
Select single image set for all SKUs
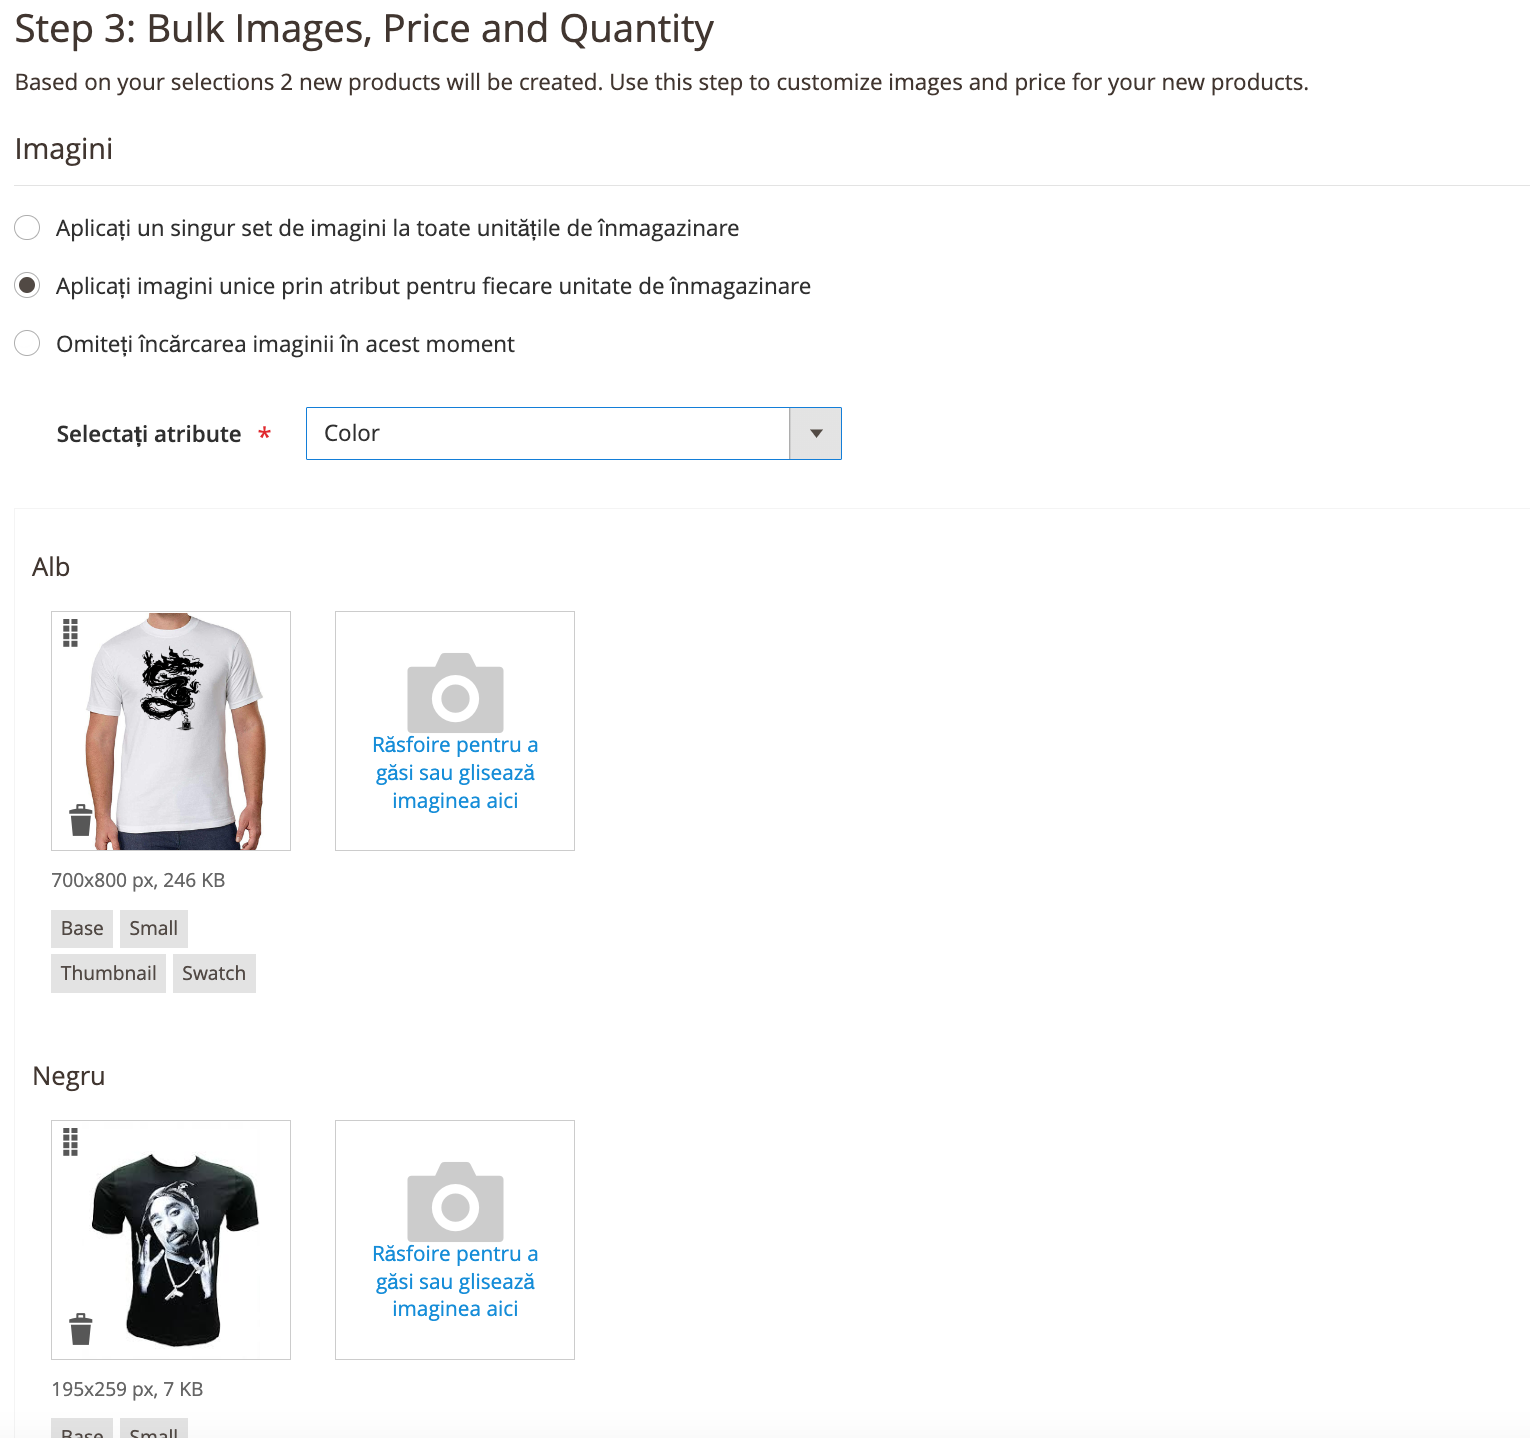coord(27,228)
